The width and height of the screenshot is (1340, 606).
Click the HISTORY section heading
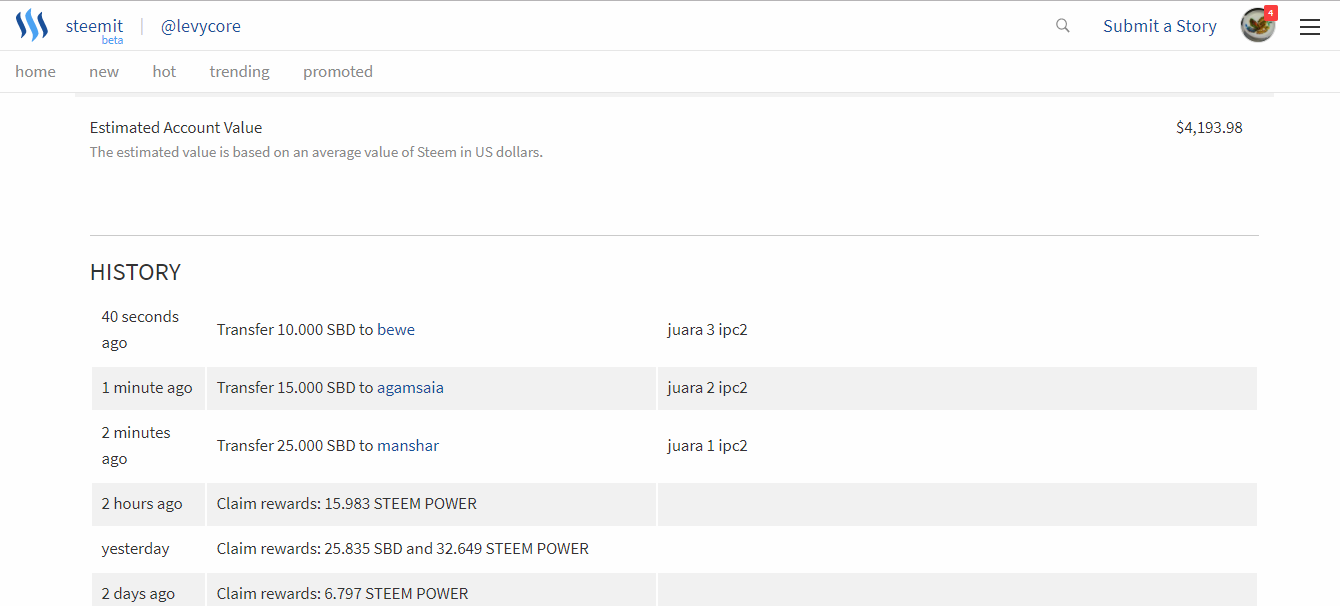click(x=135, y=272)
